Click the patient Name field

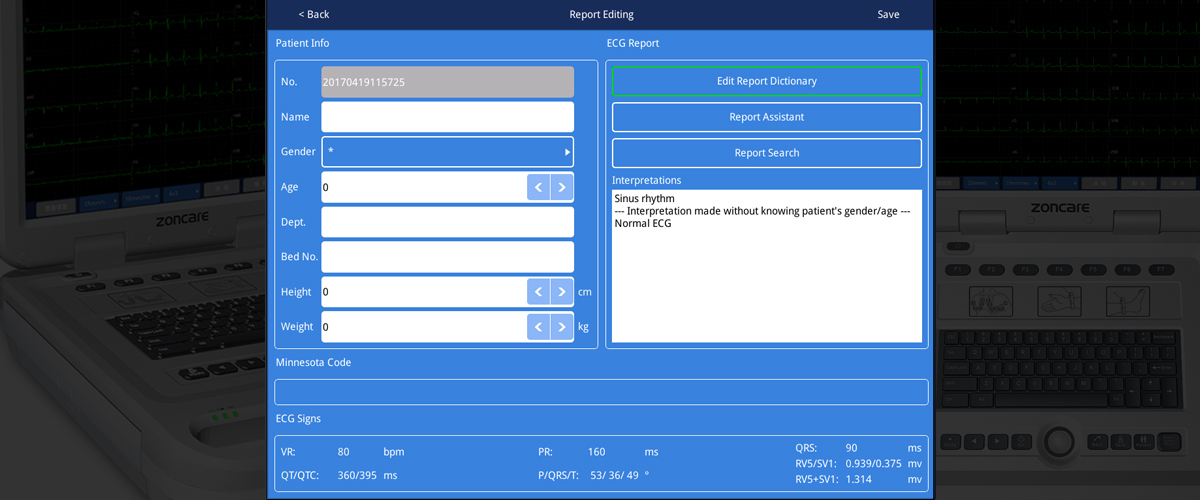click(x=447, y=117)
